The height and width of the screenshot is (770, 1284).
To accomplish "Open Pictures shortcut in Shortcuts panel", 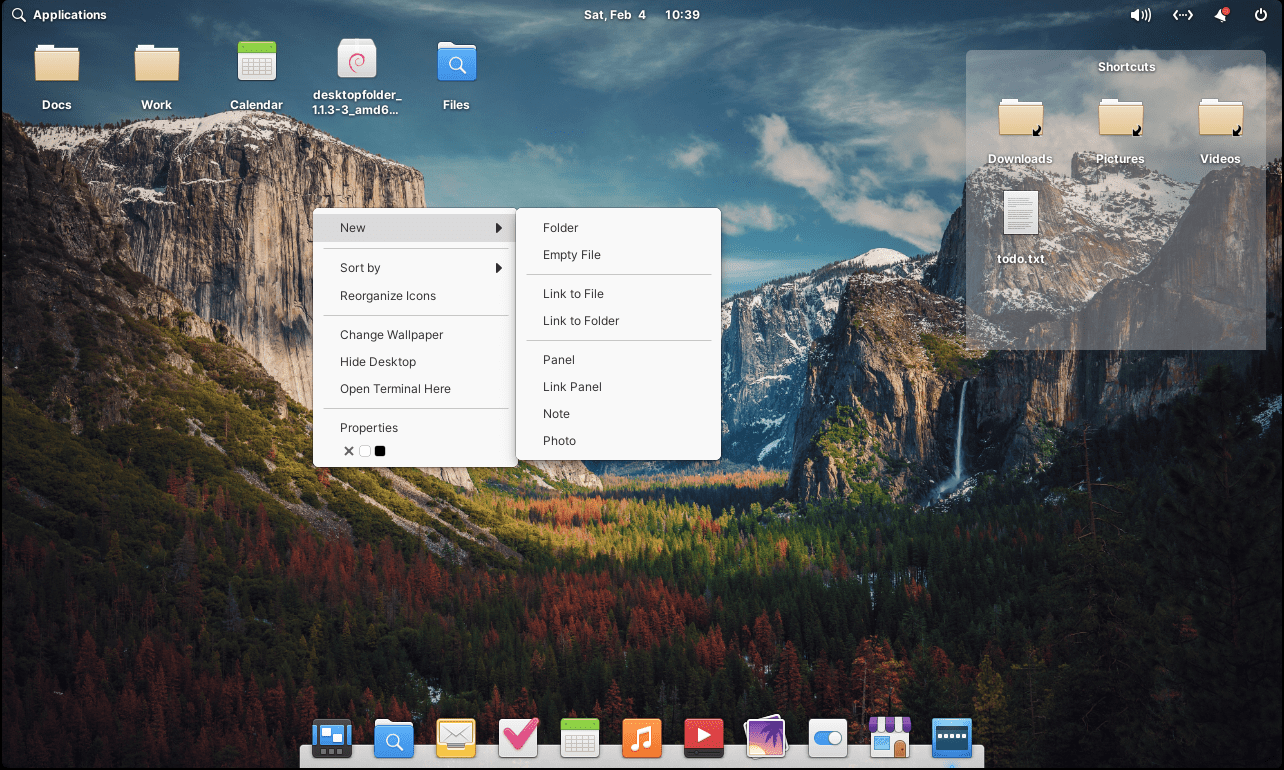I will point(1121,117).
